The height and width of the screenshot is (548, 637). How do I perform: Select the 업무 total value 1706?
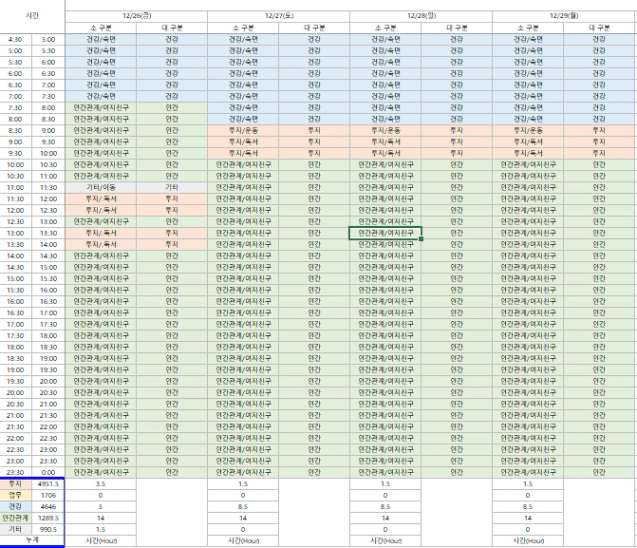point(49,495)
